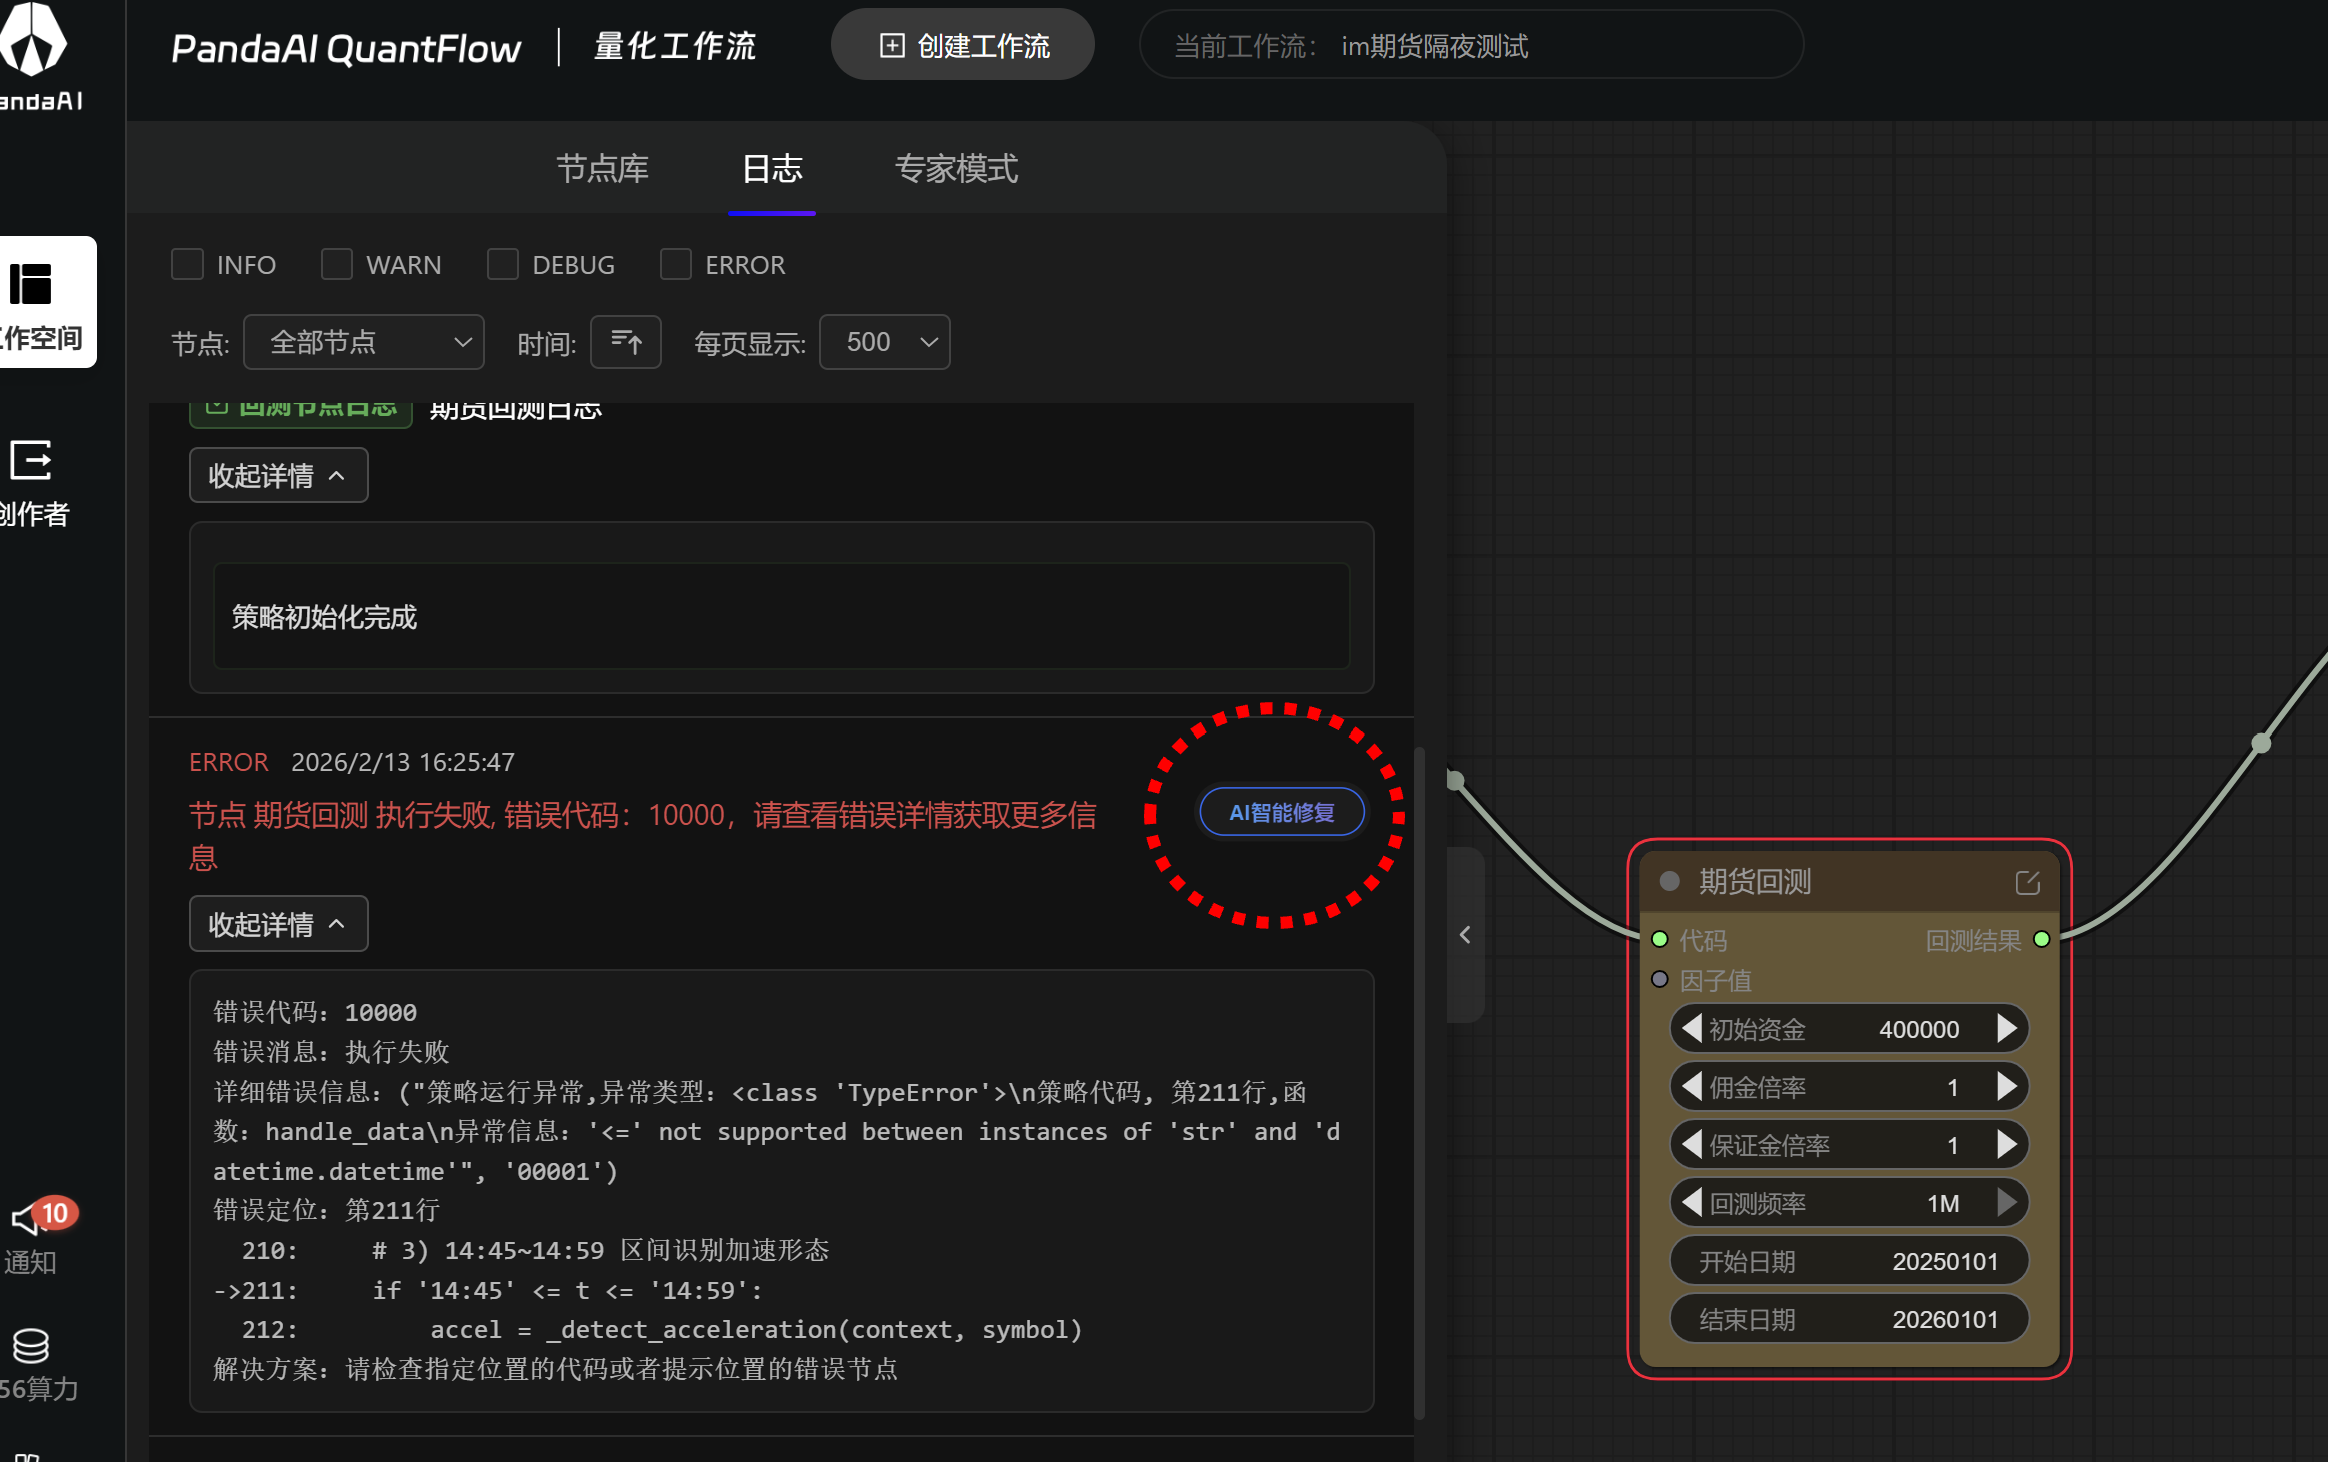Select next 回测频率 option

pos(2006,1202)
